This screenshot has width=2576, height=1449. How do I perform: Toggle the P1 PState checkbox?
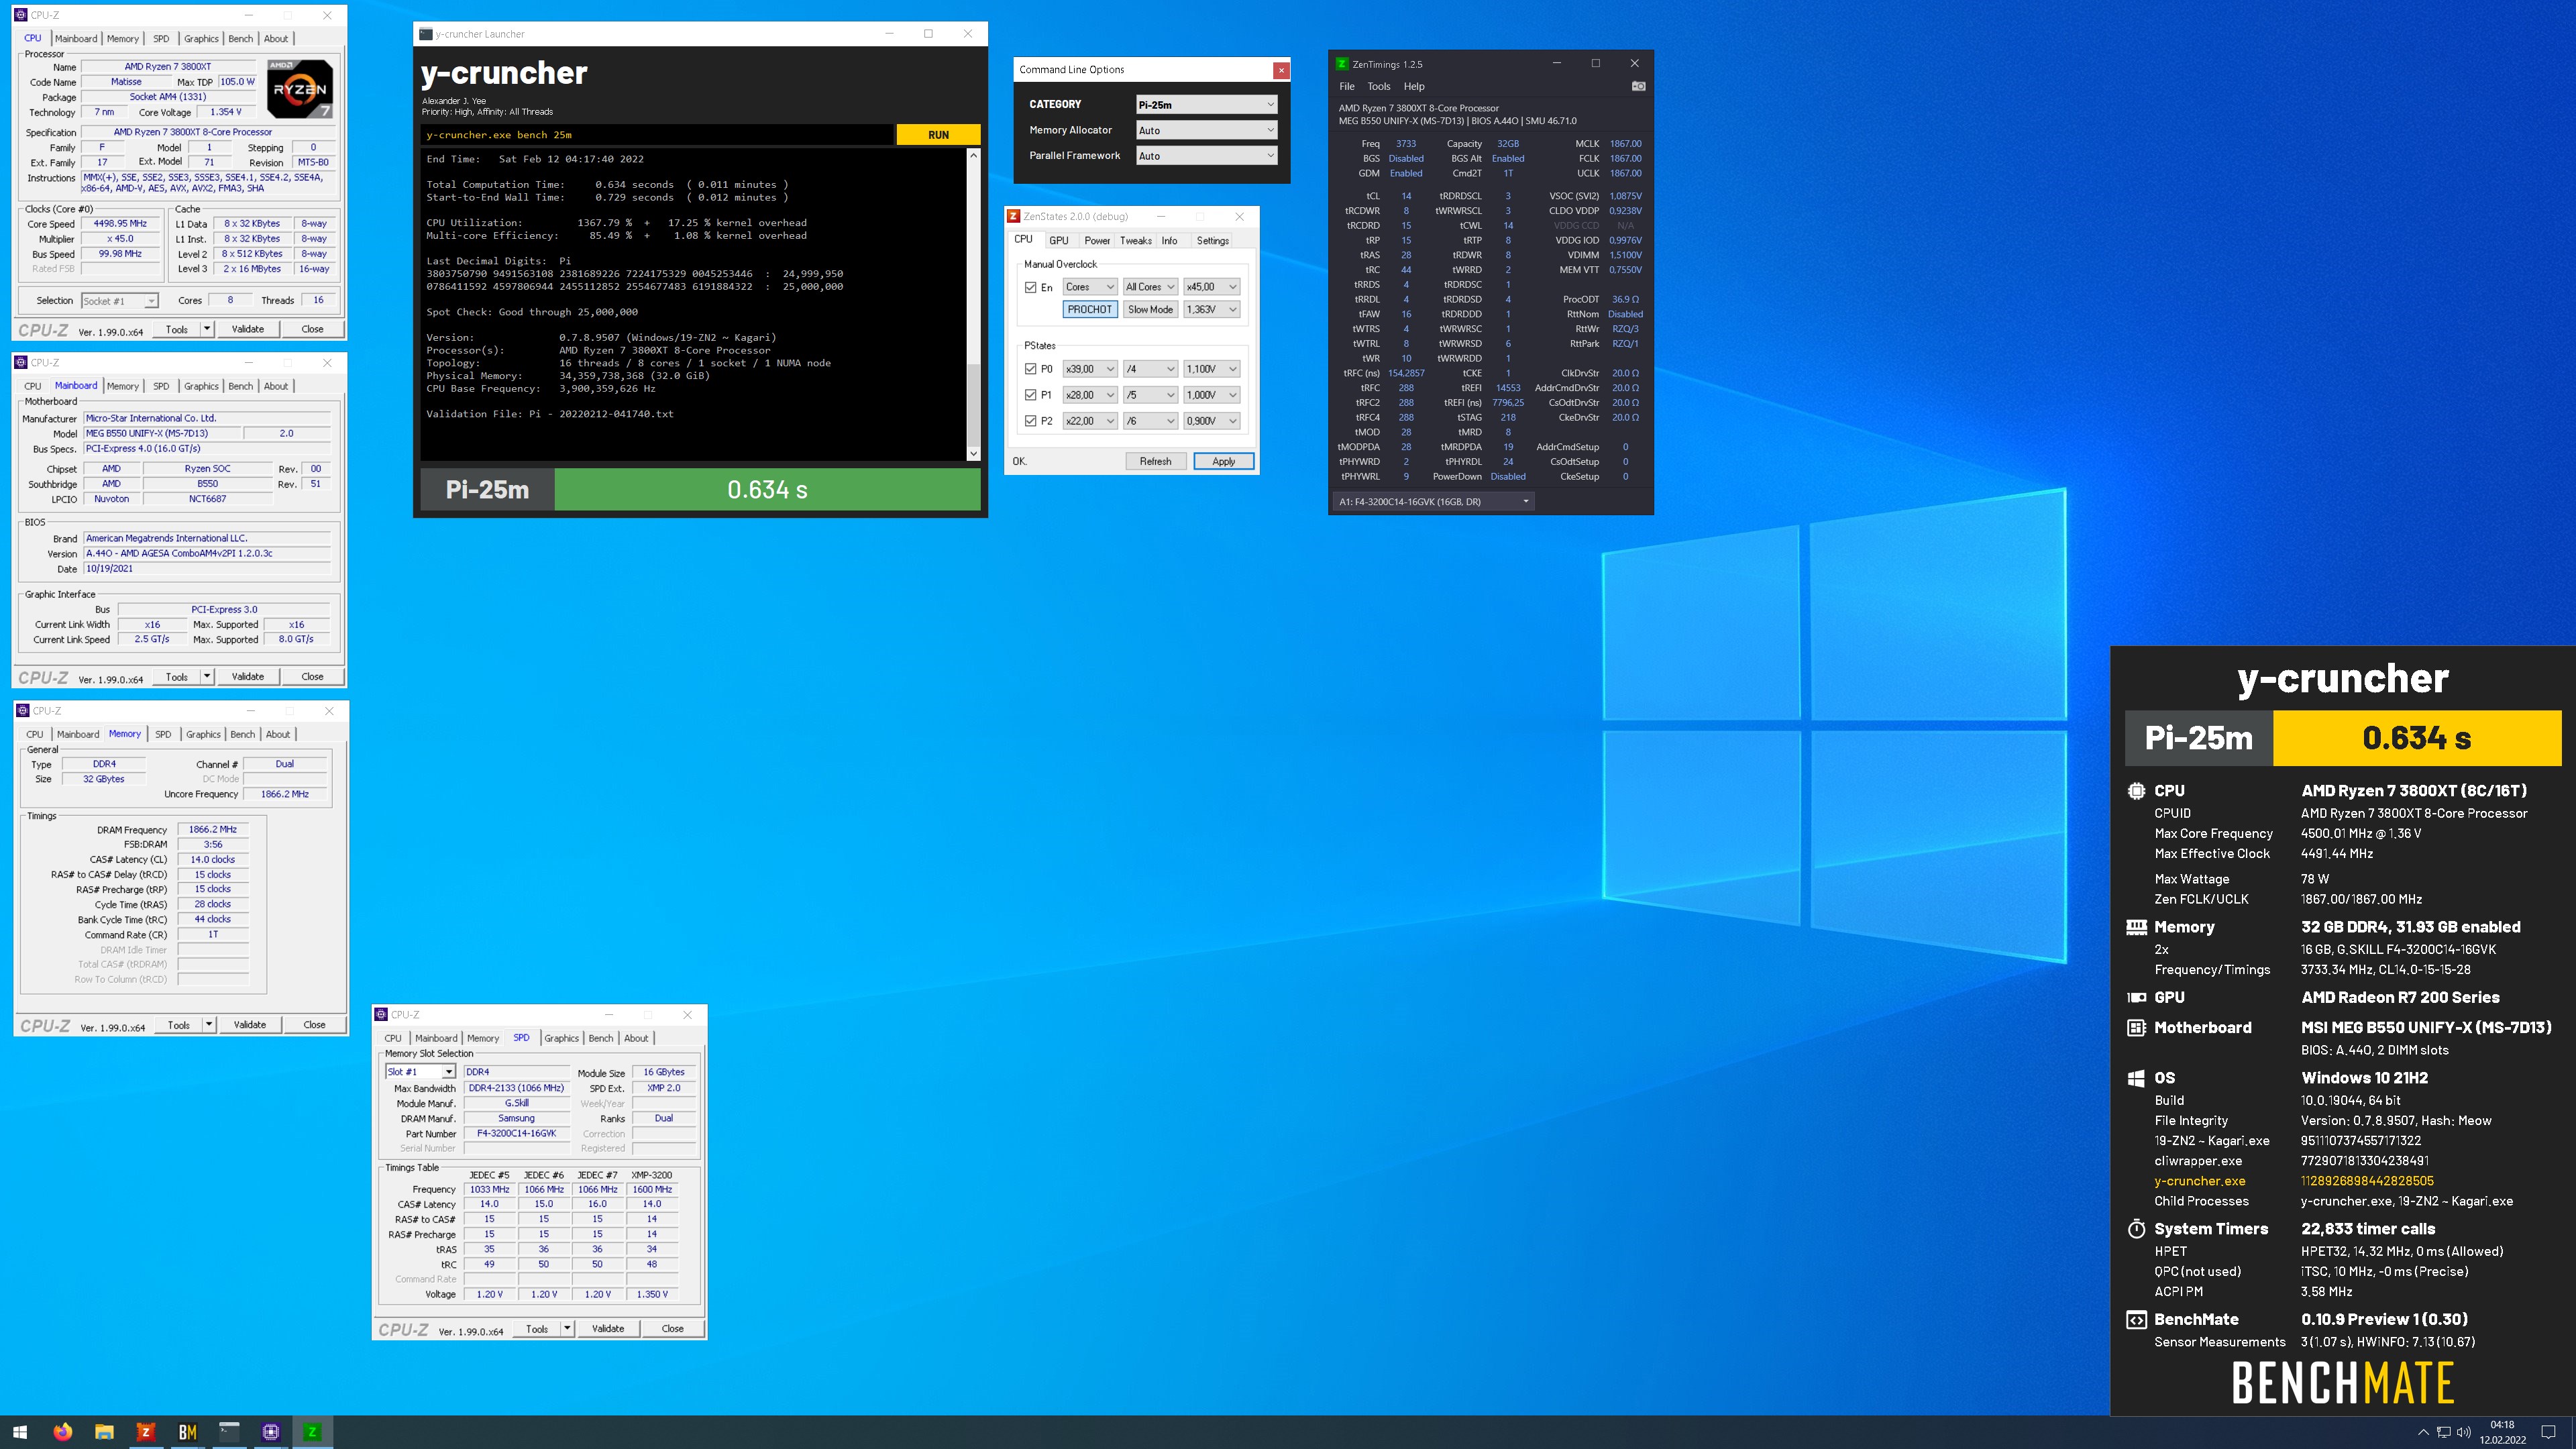pos(1031,395)
